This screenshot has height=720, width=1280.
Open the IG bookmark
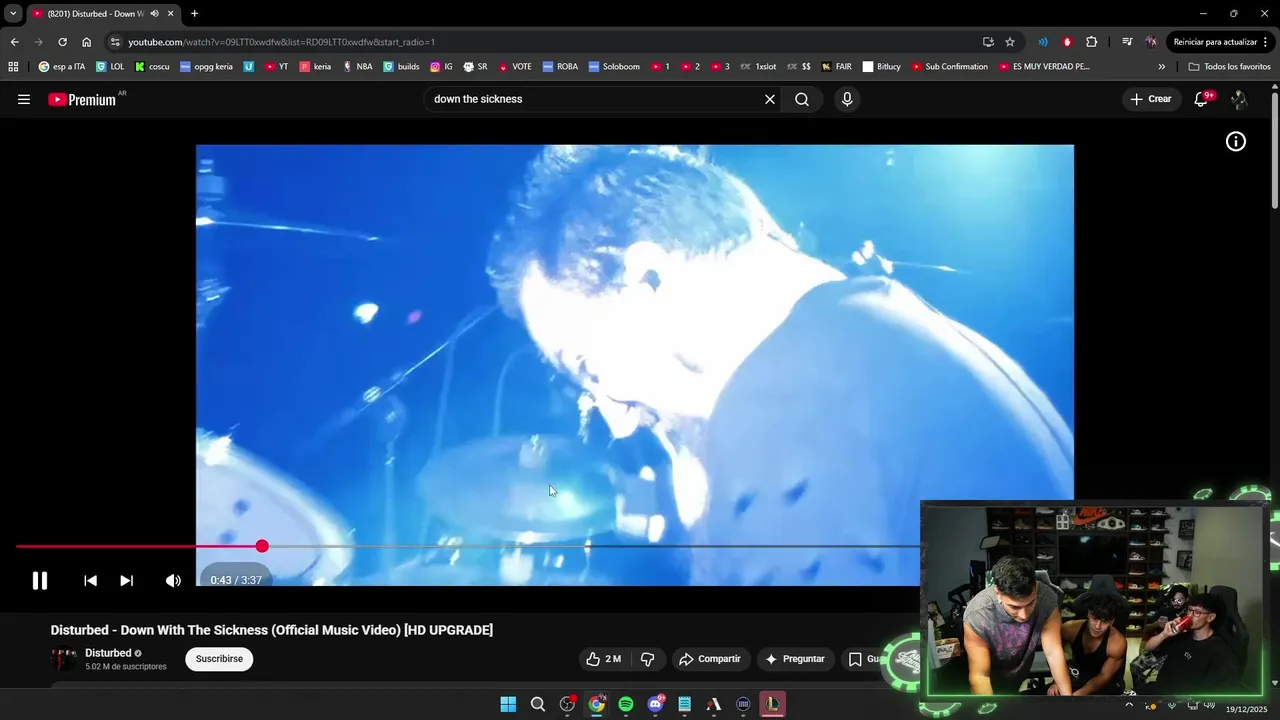pos(441,67)
